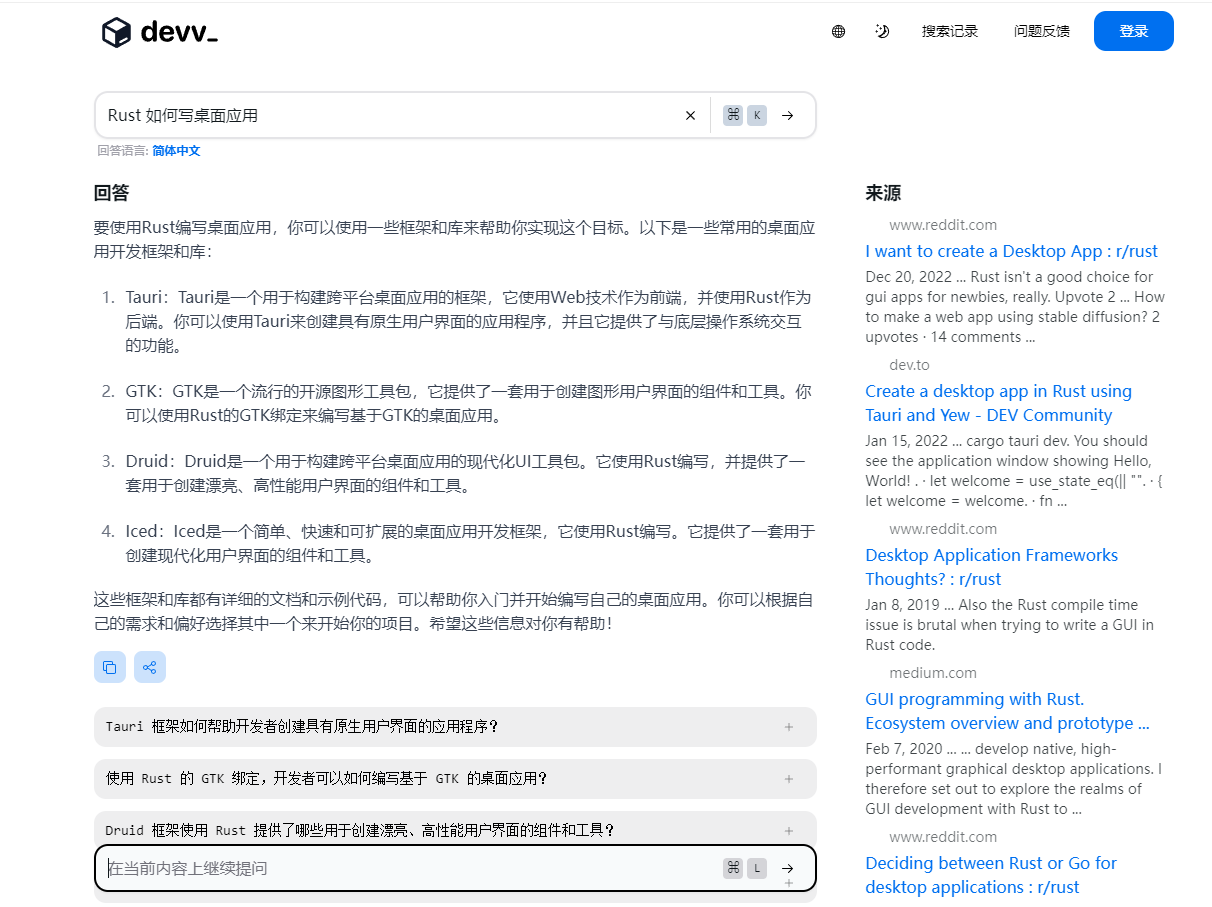
Task: Click the Iced list item text
Action: pyautogui.click(x=470, y=543)
